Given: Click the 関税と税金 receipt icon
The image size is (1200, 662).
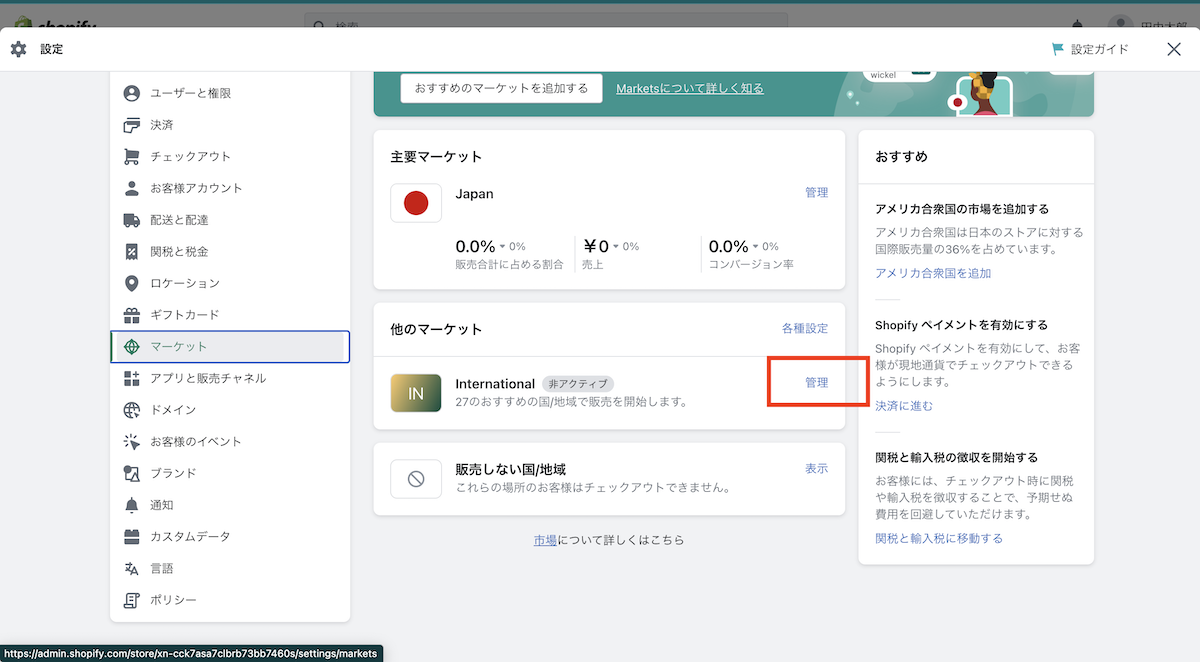Looking at the screenshot, I should [131, 251].
